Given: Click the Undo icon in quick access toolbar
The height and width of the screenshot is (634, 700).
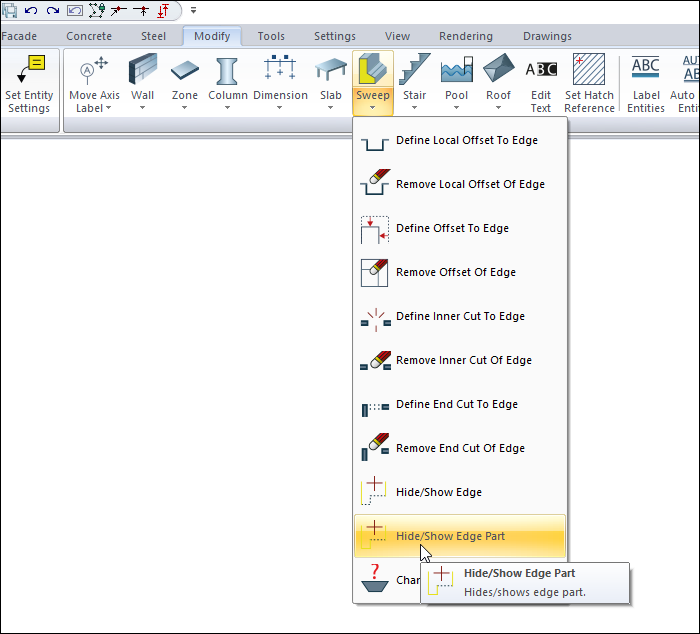Looking at the screenshot, I should click(x=31, y=10).
